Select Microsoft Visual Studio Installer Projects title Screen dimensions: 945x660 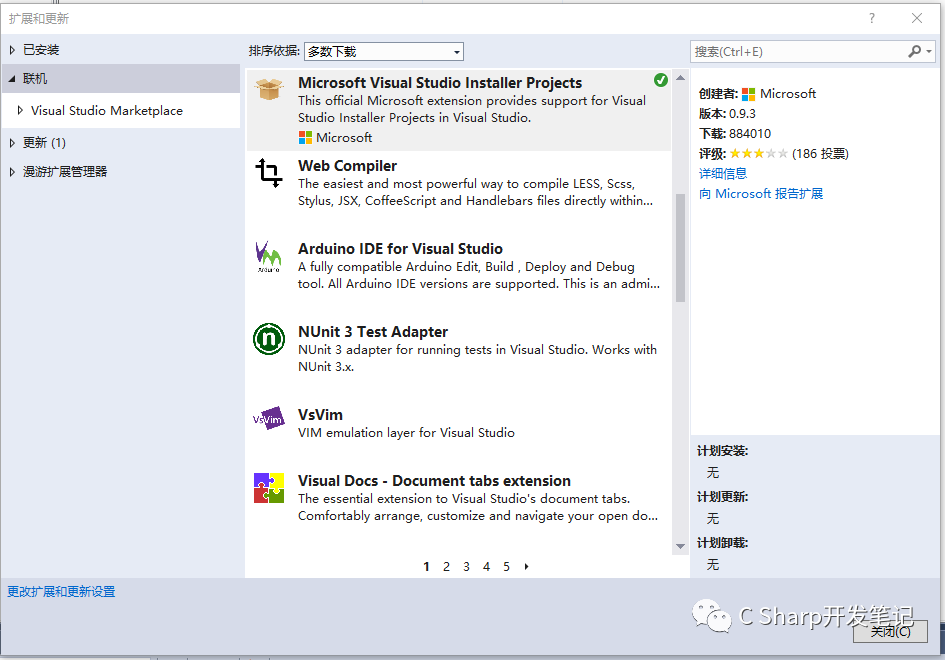click(440, 83)
